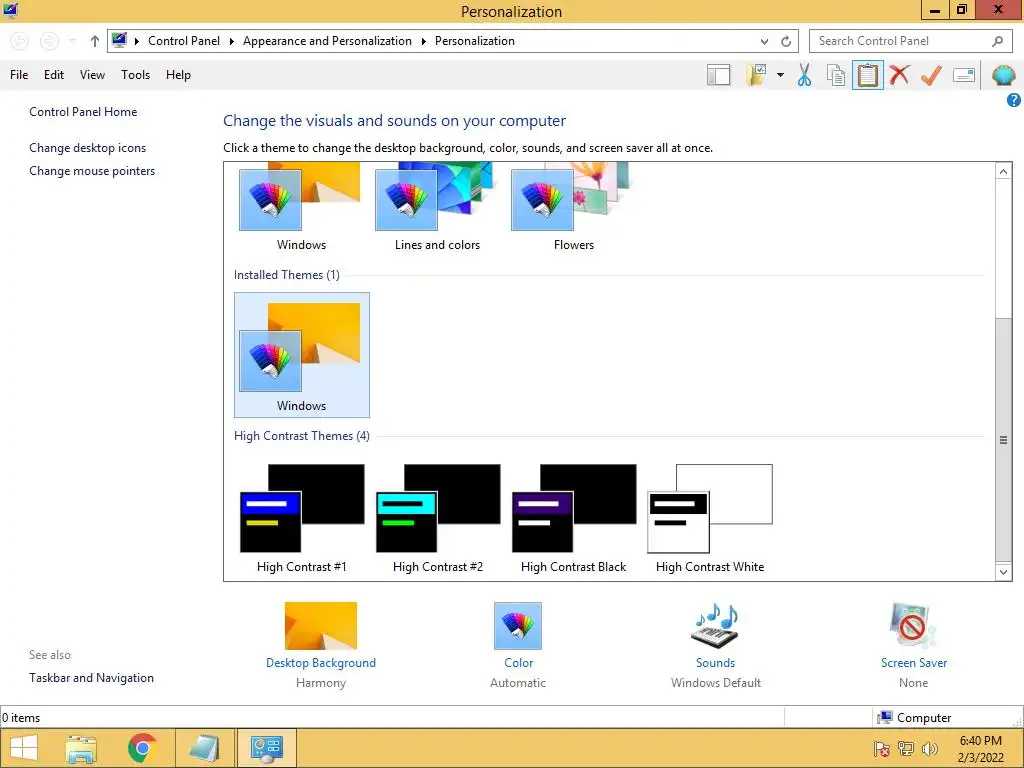Click the Control Panel taskbar button
The image size is (1024, 768).
pos(266,748)
